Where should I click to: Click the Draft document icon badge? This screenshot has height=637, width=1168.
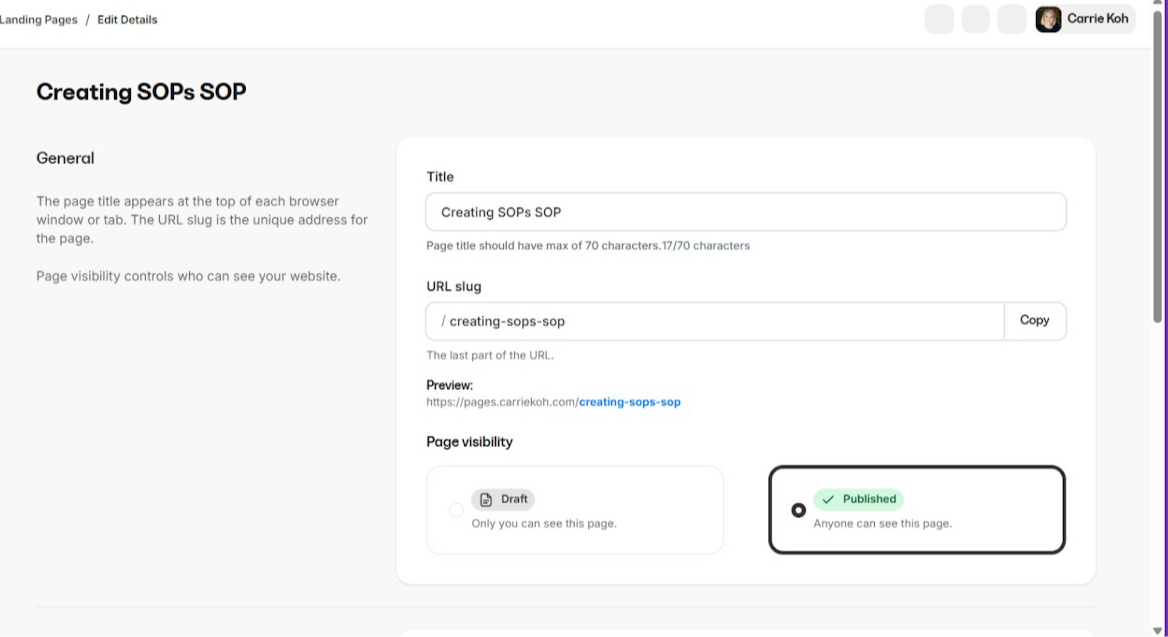pyautogui.click(x=487, y=499)
